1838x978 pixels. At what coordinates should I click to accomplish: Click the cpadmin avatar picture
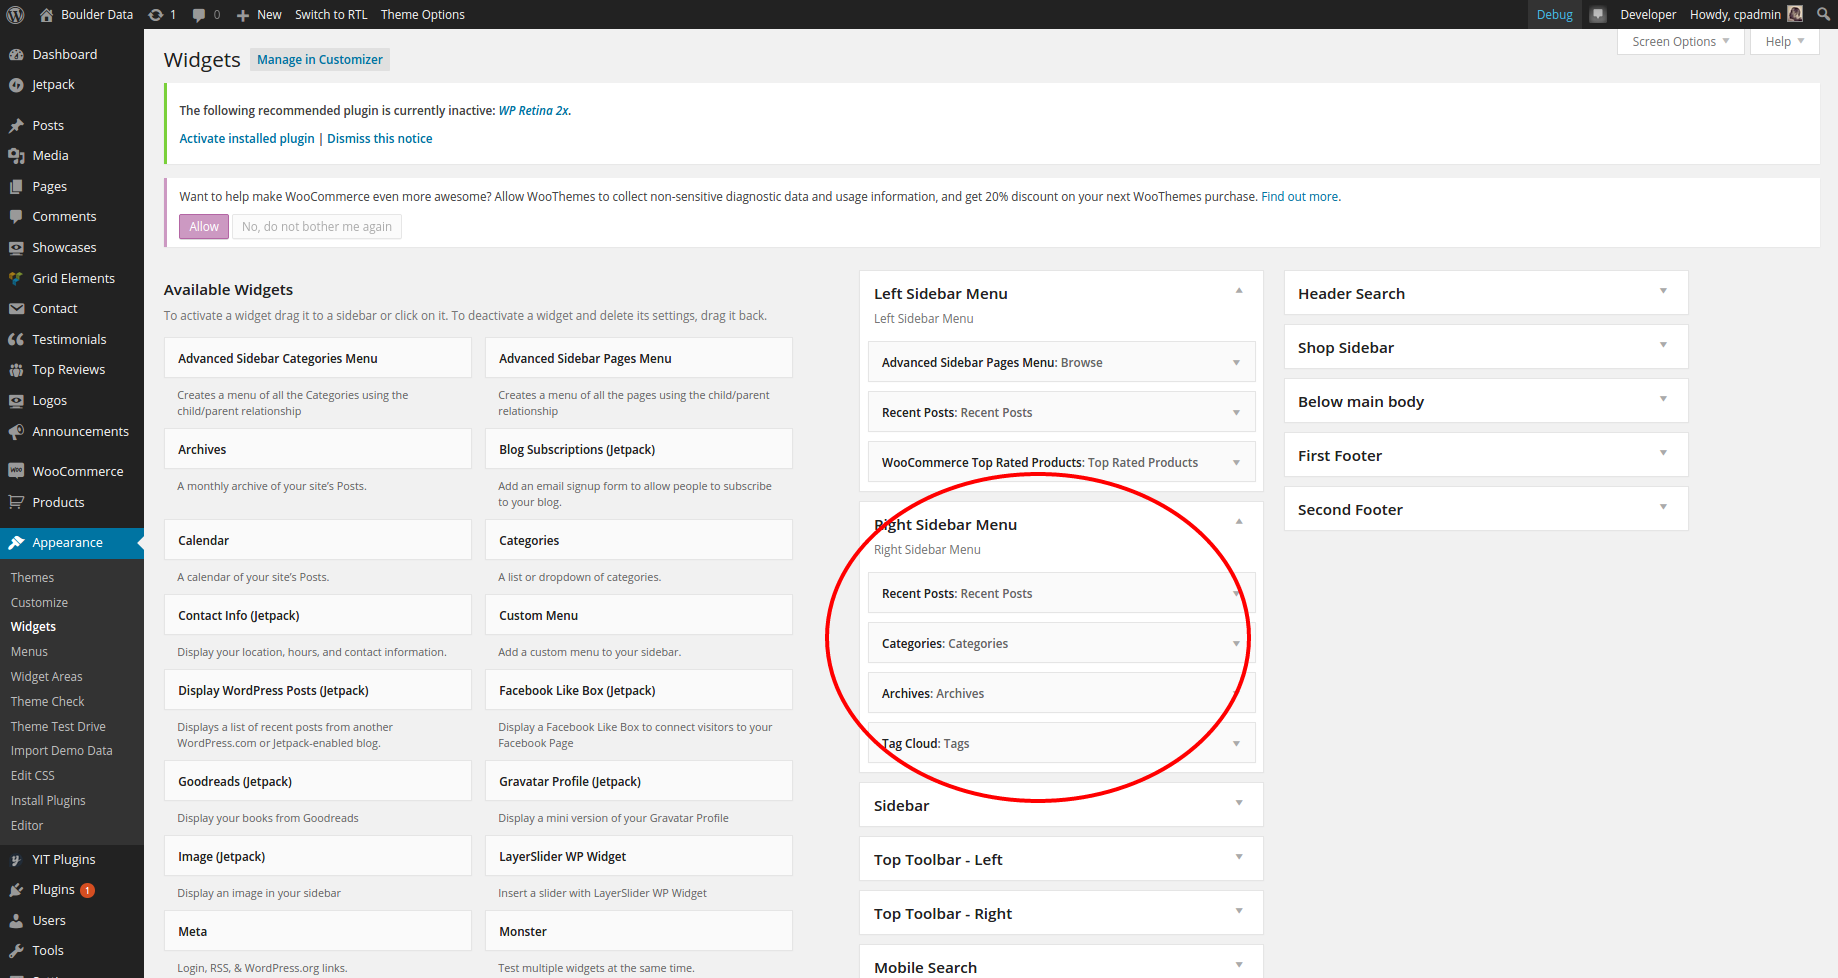(1795, 14)
